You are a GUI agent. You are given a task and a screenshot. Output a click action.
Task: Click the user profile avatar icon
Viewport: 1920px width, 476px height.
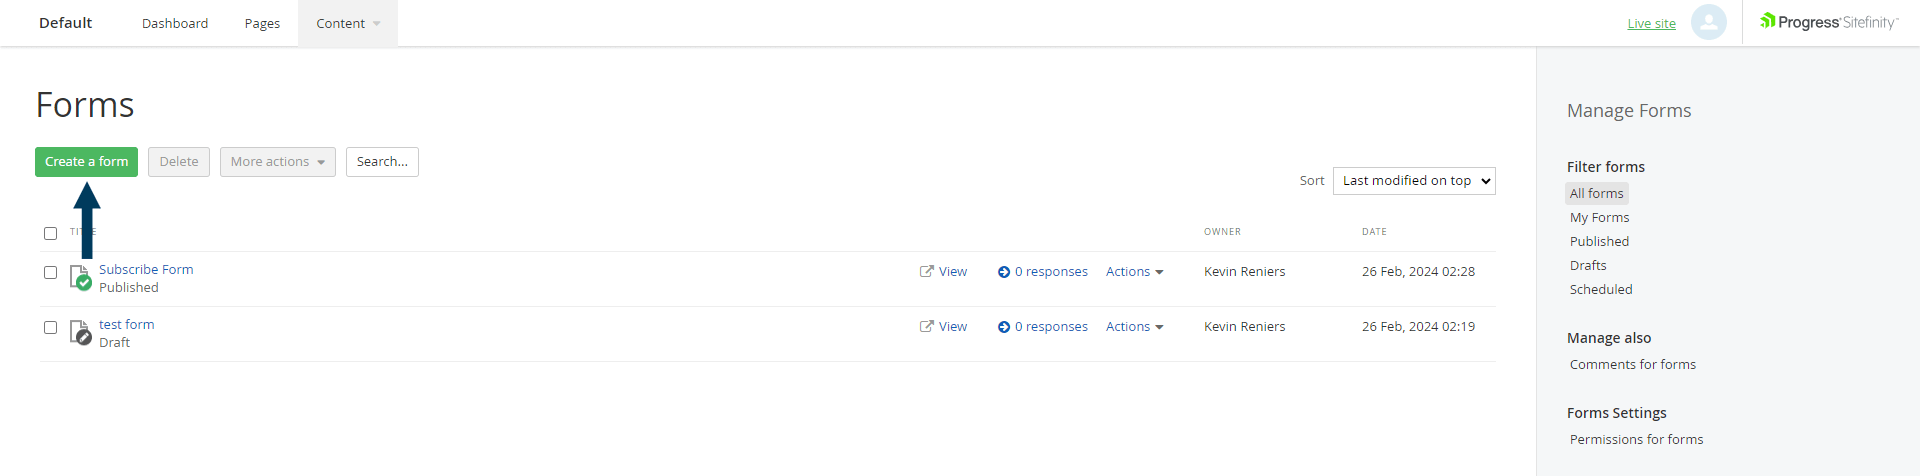[x=1708, y=22]
